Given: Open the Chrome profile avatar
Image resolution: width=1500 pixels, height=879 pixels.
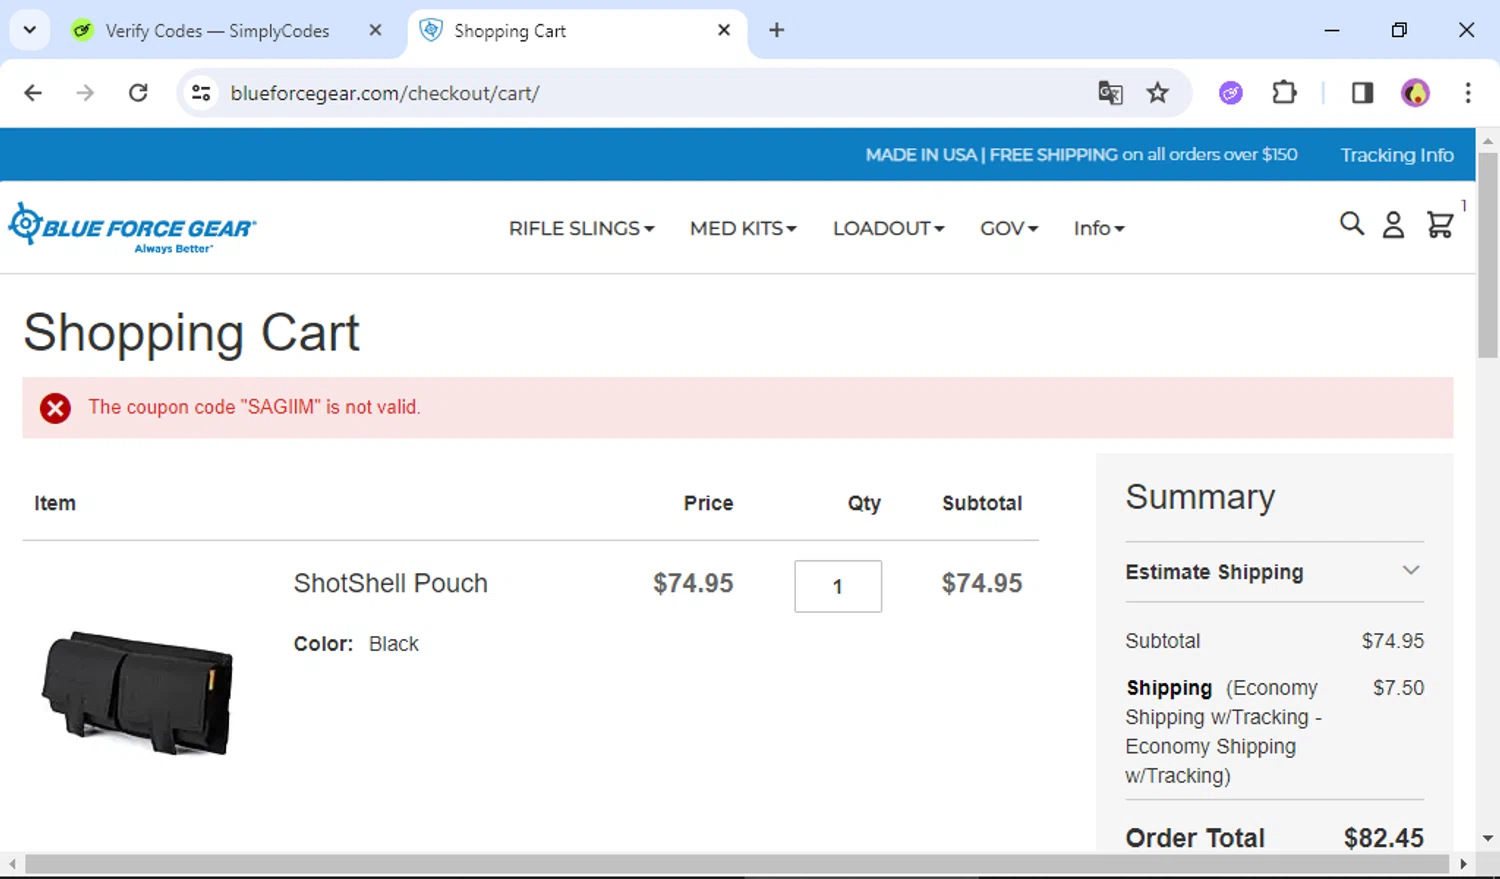Looking at the screenshot, I should tap(1415, 93).
